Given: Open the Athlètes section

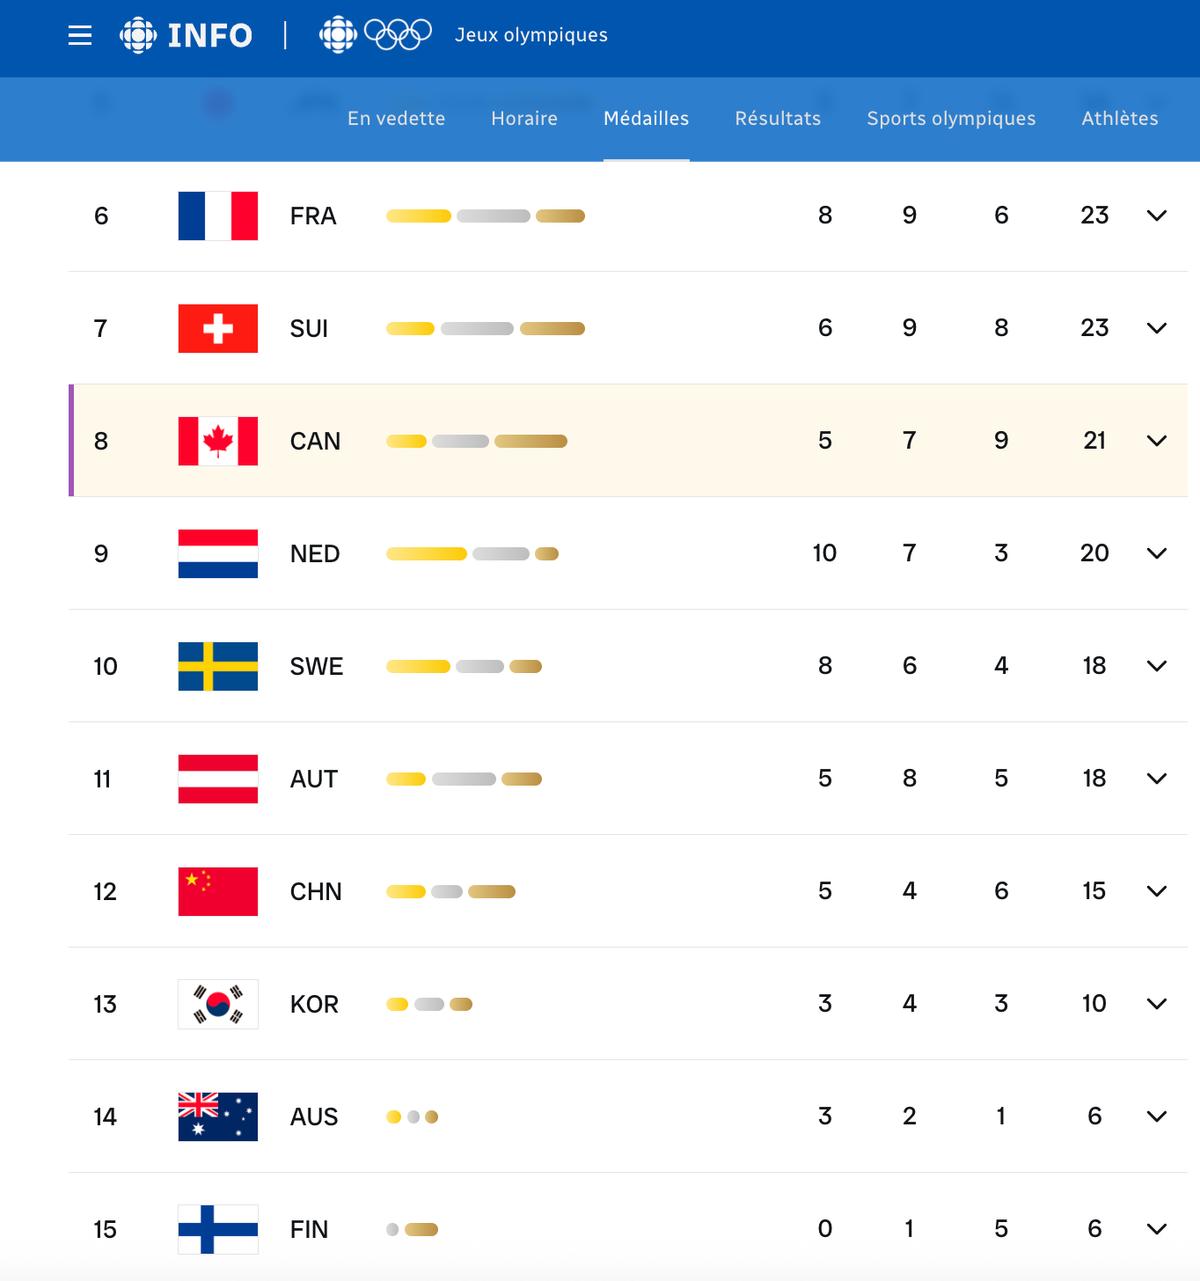Looking at the screenshot, I should pos(1119,118).
